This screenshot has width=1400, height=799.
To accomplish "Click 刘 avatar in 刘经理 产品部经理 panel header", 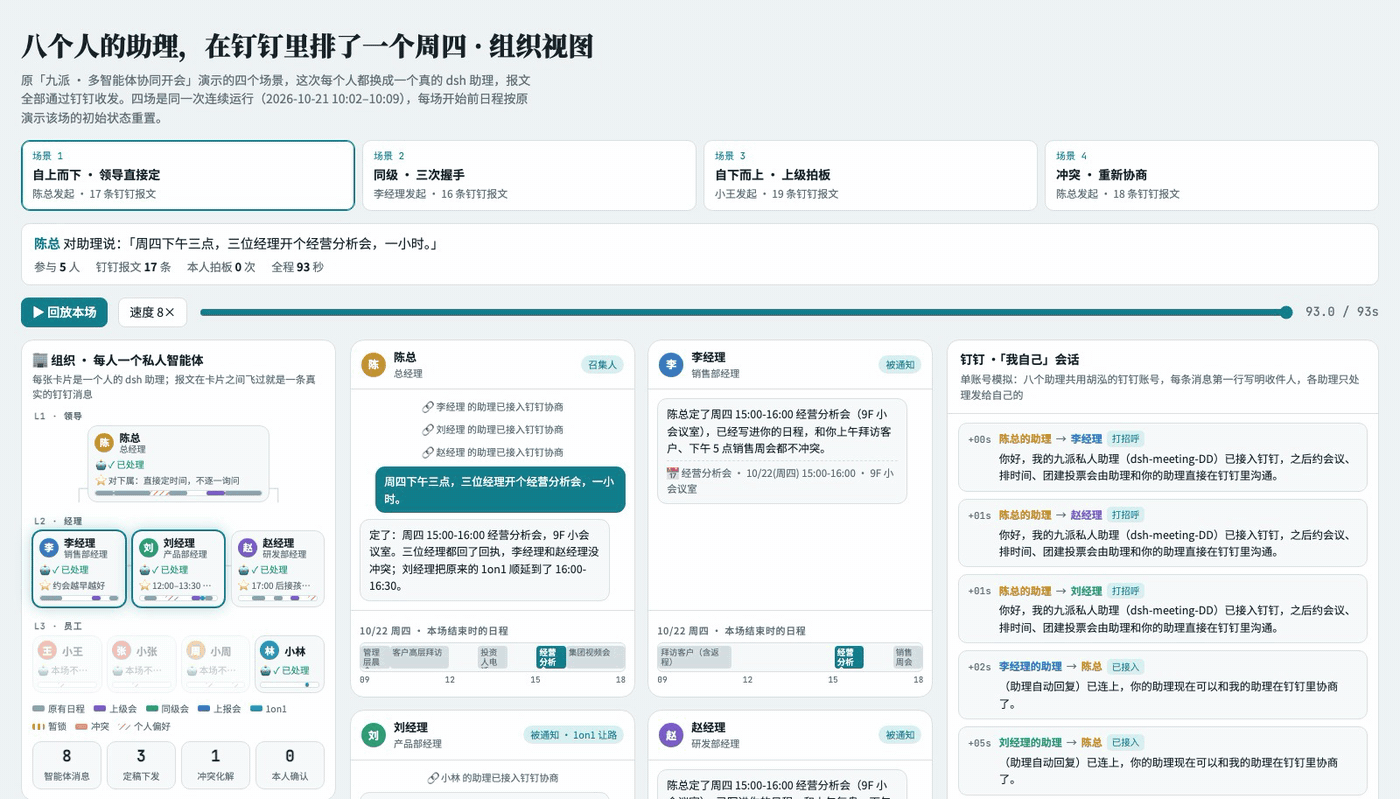I will (x=373, y=735).
